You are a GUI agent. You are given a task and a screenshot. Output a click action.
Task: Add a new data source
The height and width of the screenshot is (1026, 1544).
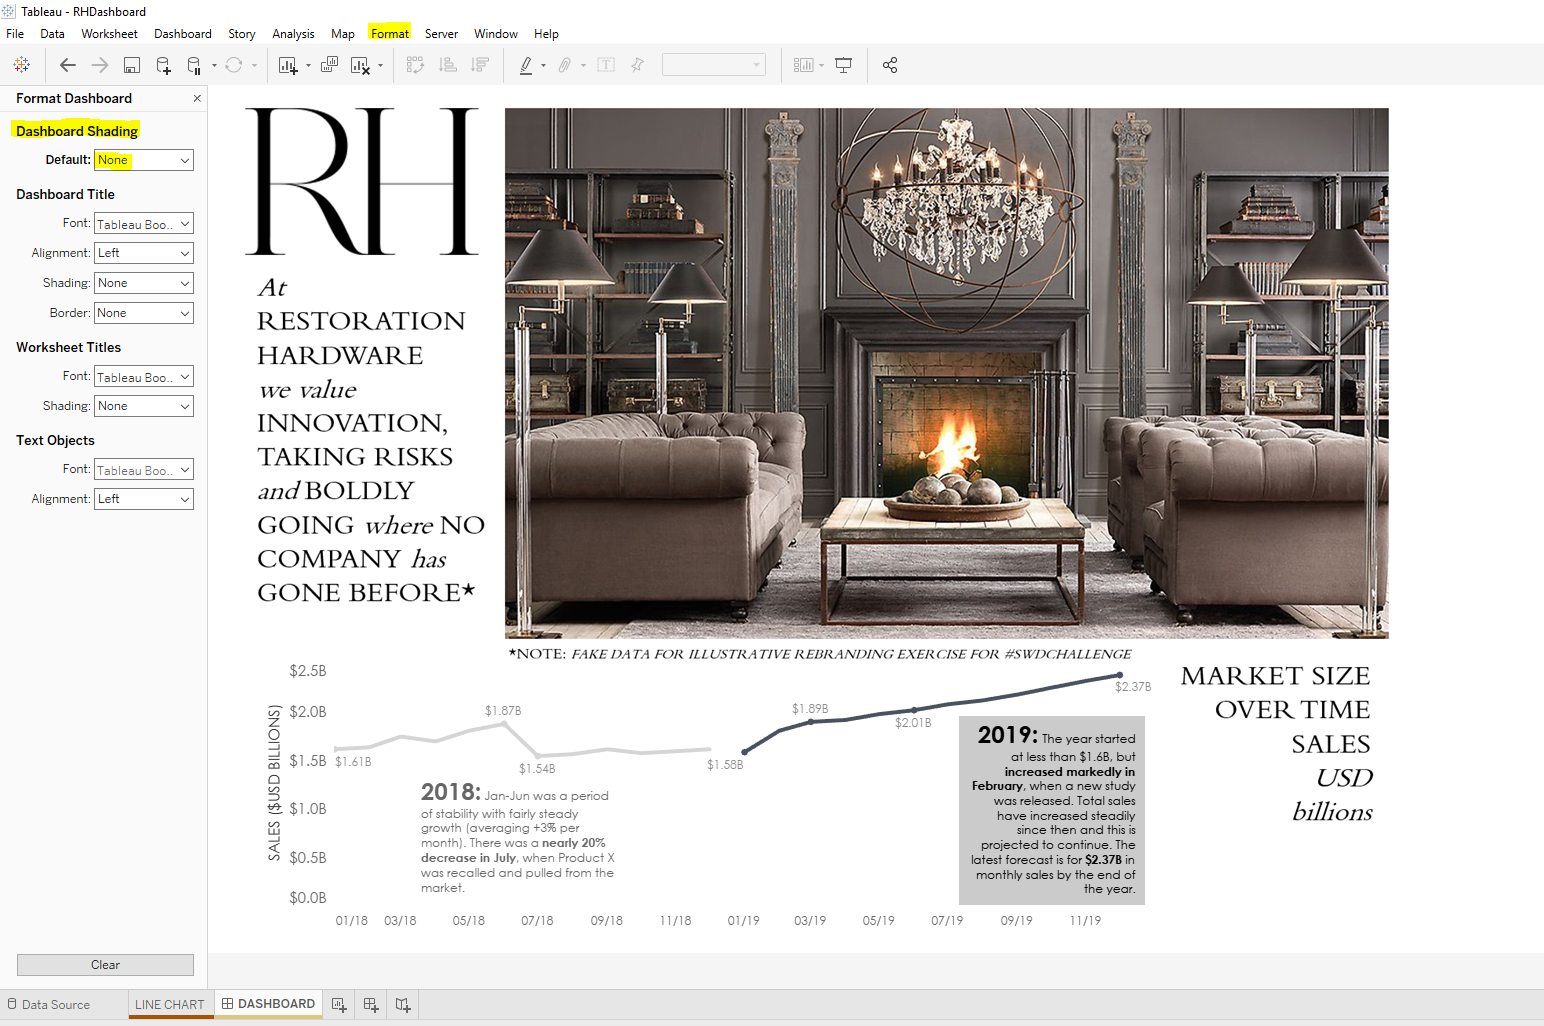coord(163,65)
